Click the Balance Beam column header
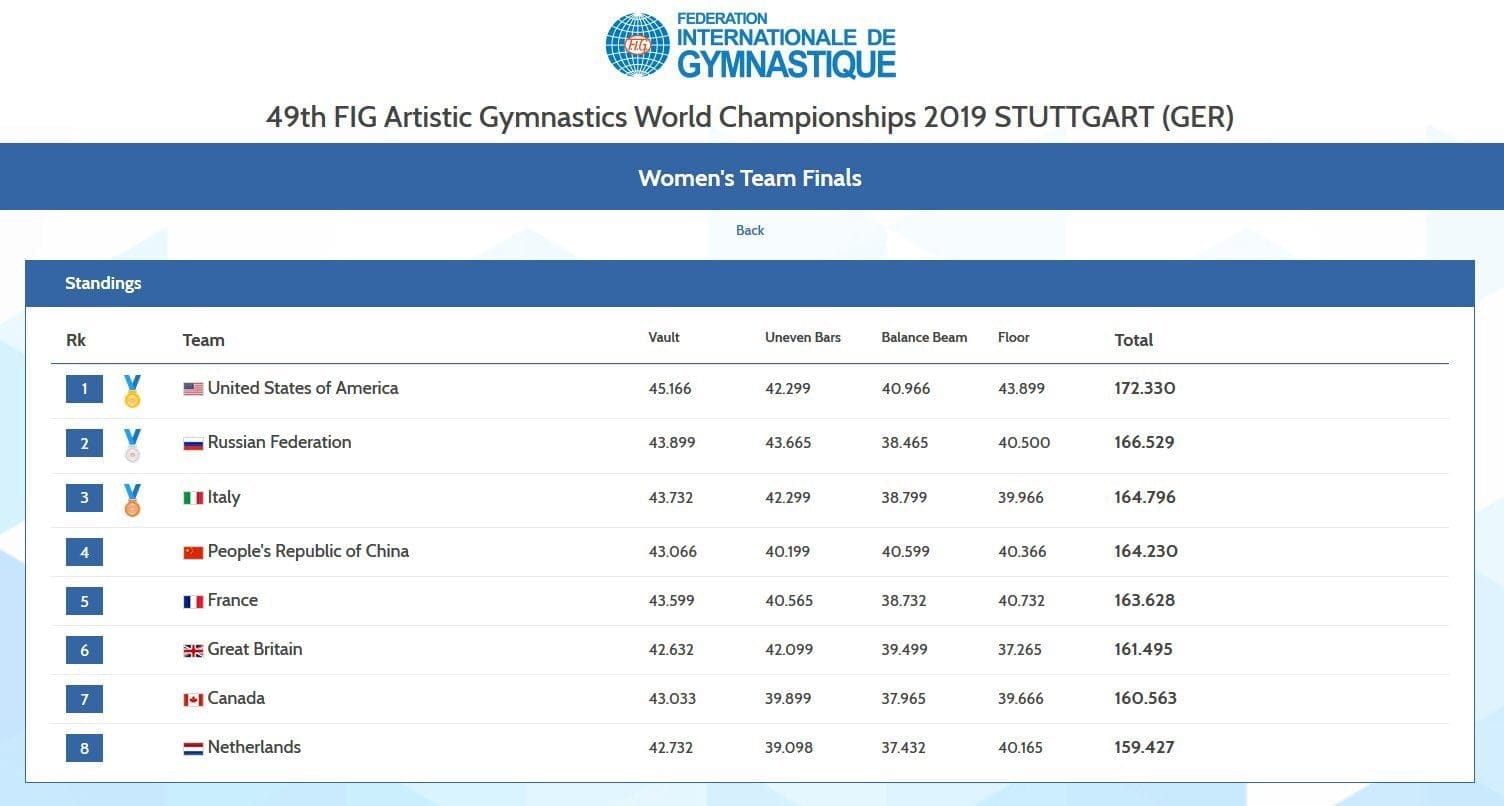Screen dimensions: 1504x806 [x=924, y=337]
